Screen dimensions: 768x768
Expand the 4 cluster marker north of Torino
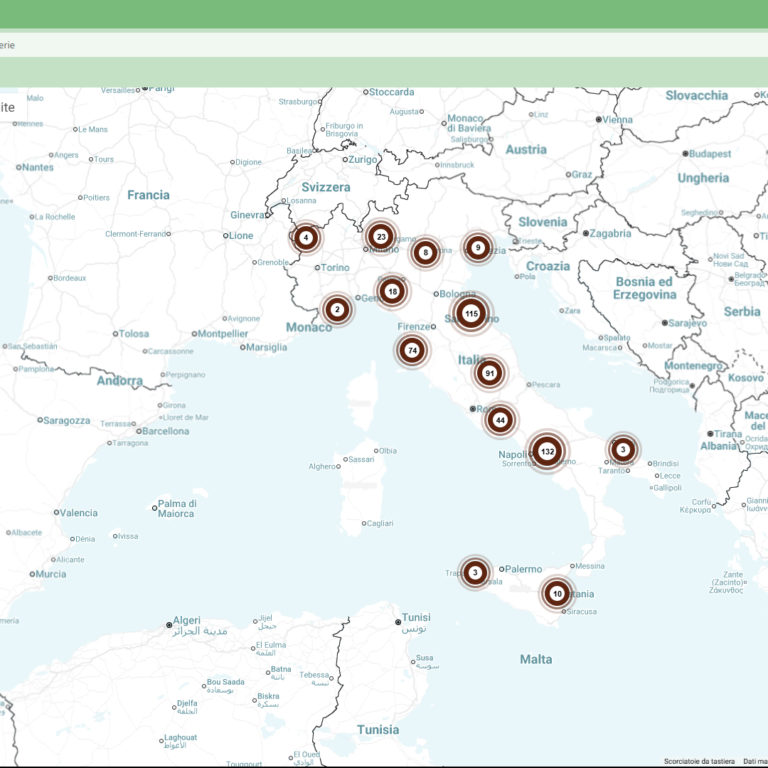point(305,238)
